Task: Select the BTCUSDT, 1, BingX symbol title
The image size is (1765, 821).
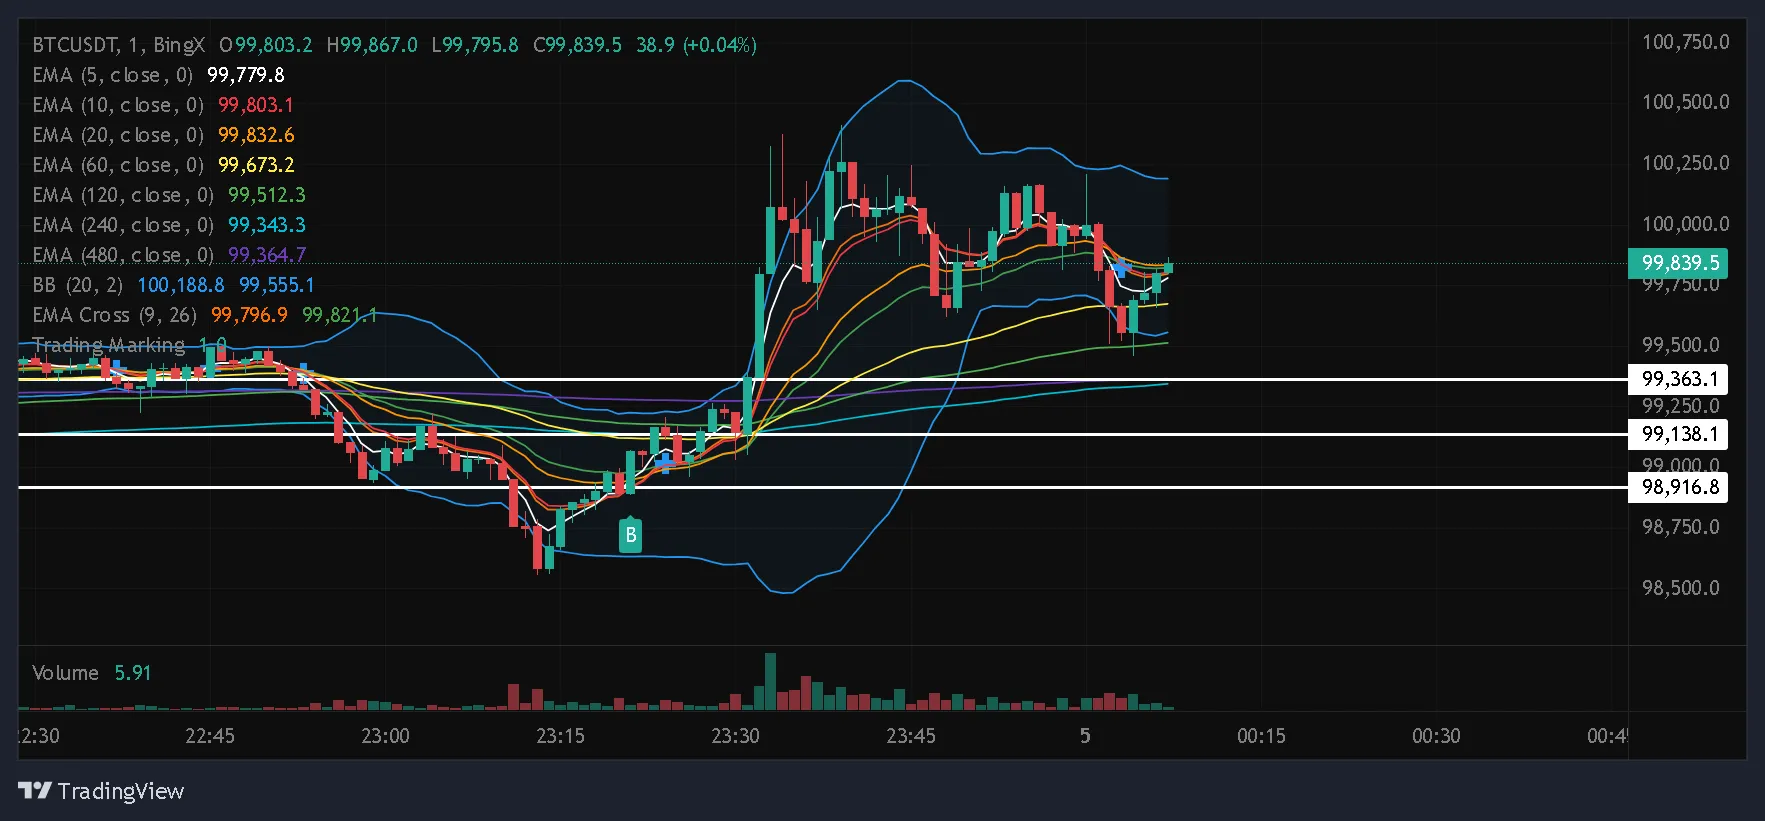Action: click(x=118, y=45)
